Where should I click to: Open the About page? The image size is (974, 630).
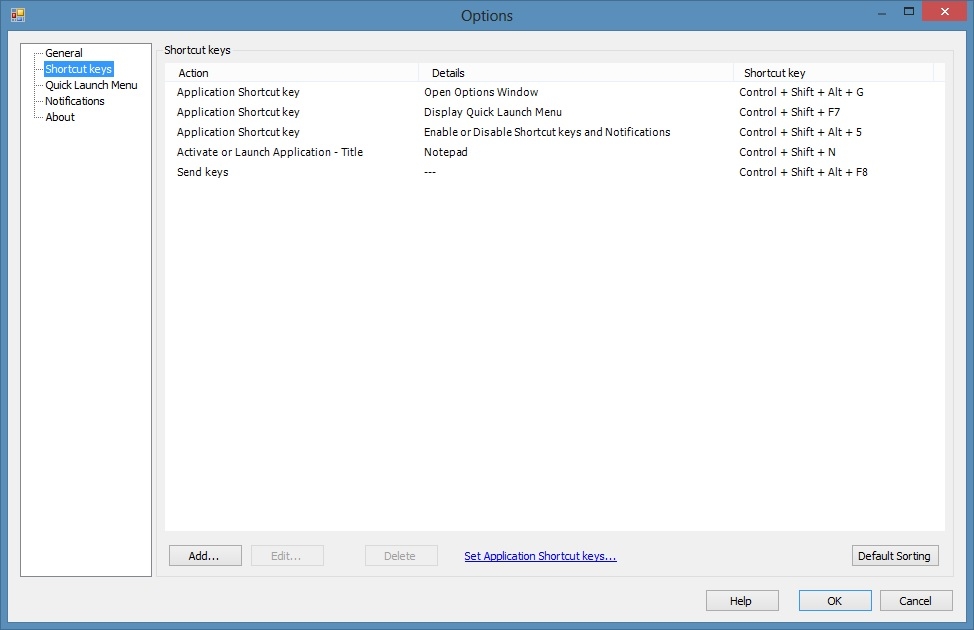pos(60,117)
